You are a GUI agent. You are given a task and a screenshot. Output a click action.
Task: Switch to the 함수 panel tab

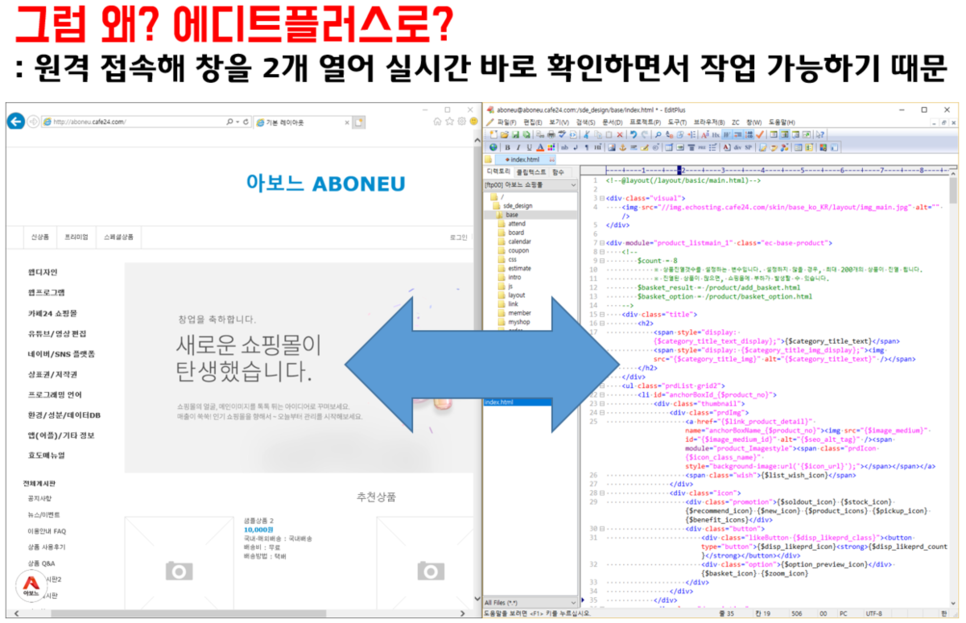(558, 172)
